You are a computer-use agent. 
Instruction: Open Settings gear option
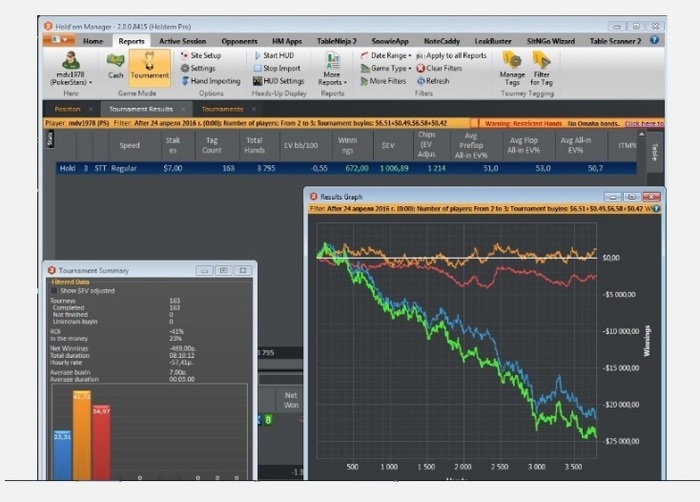[198, 68]
